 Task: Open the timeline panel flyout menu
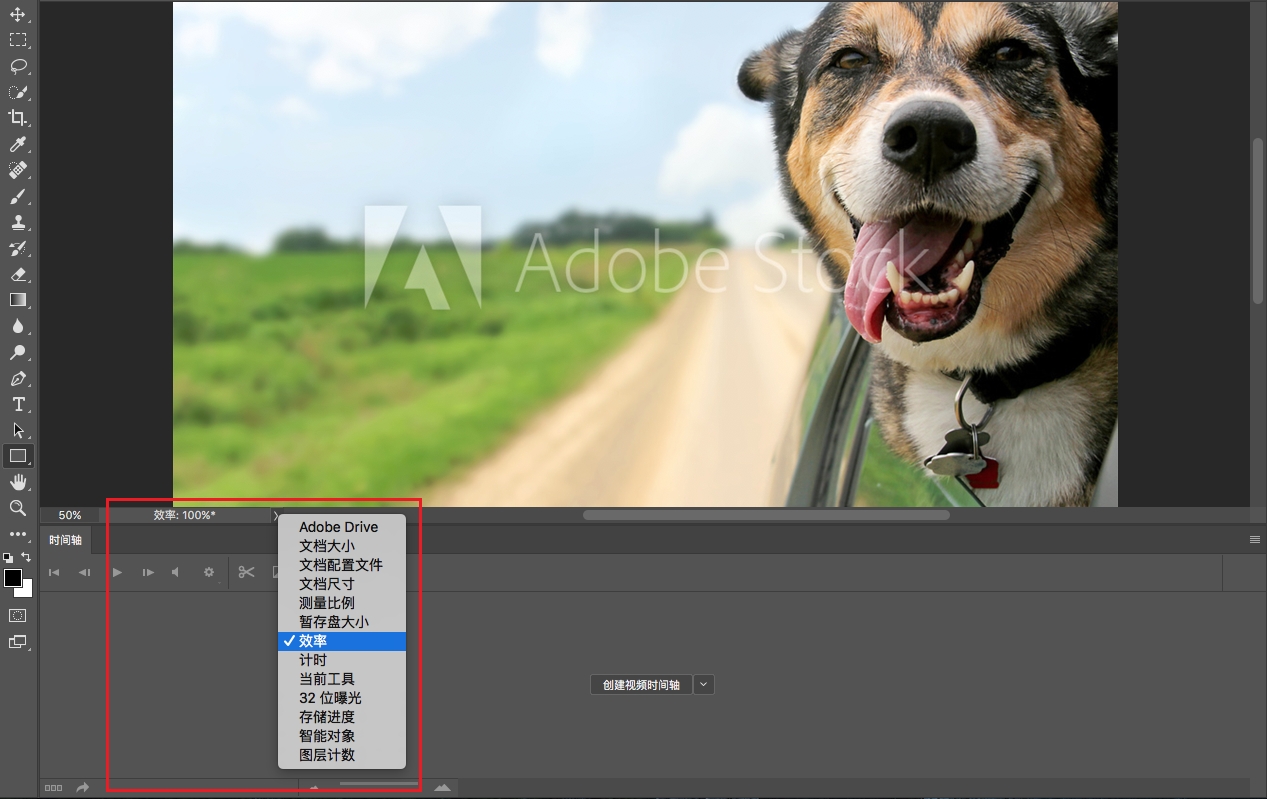pyautogui.click(x=1255, y=540)
